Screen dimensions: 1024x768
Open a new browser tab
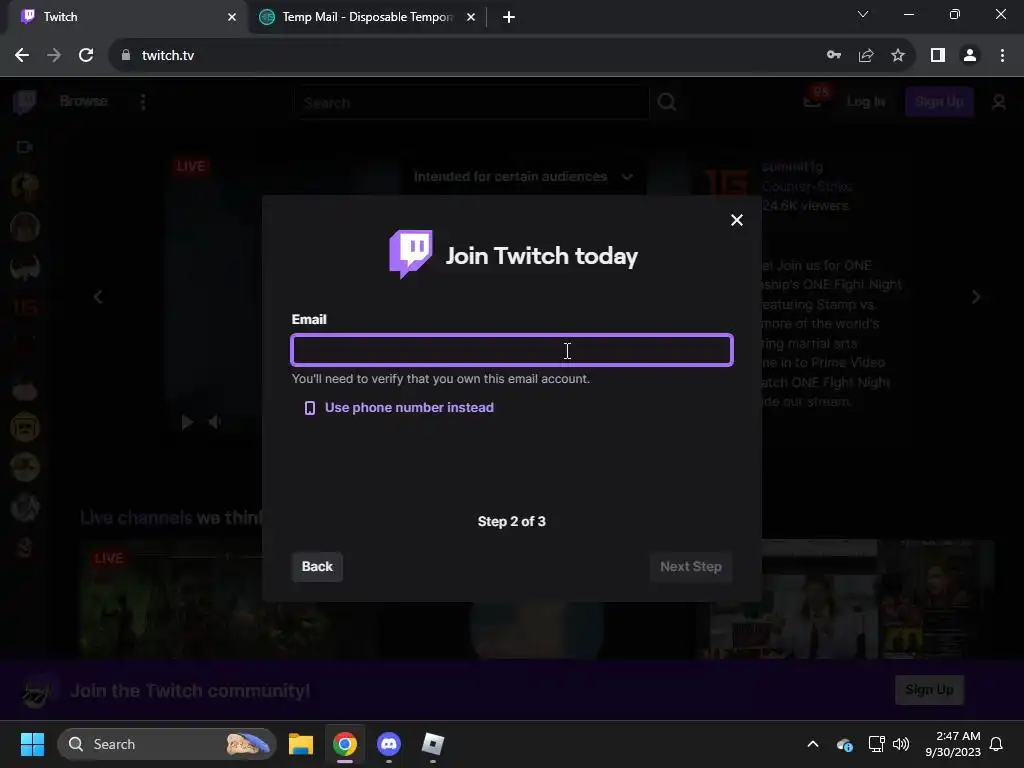click(509, 17)
